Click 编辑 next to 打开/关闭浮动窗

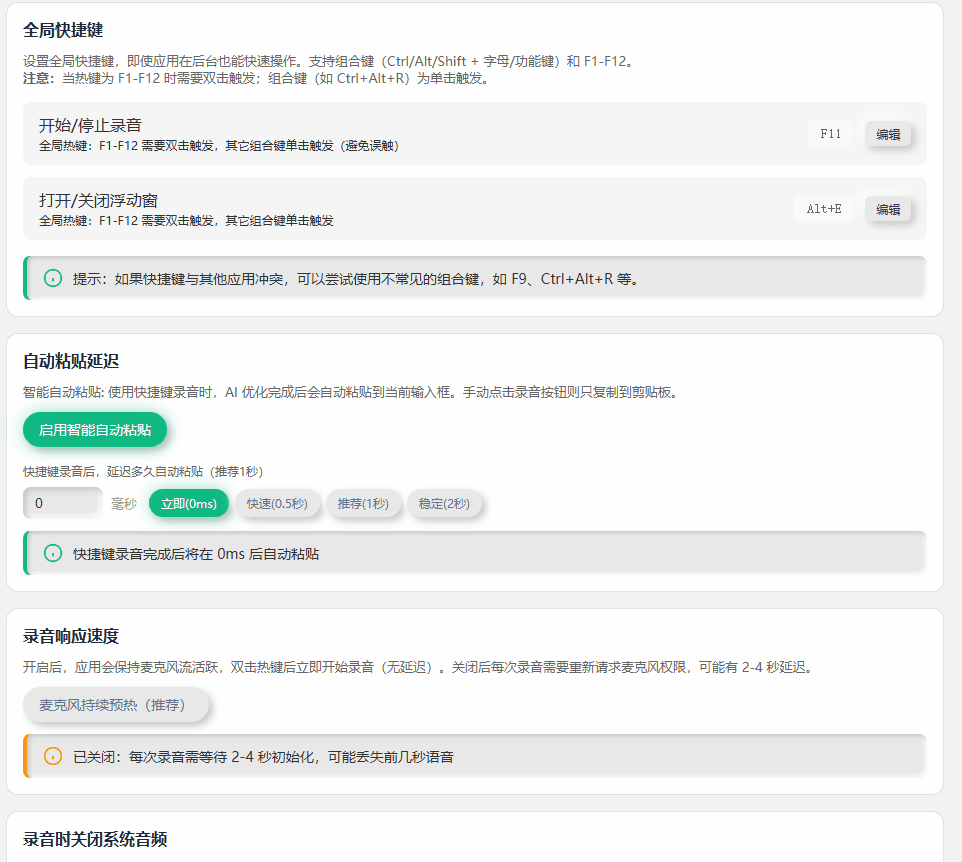pos(888,210)
